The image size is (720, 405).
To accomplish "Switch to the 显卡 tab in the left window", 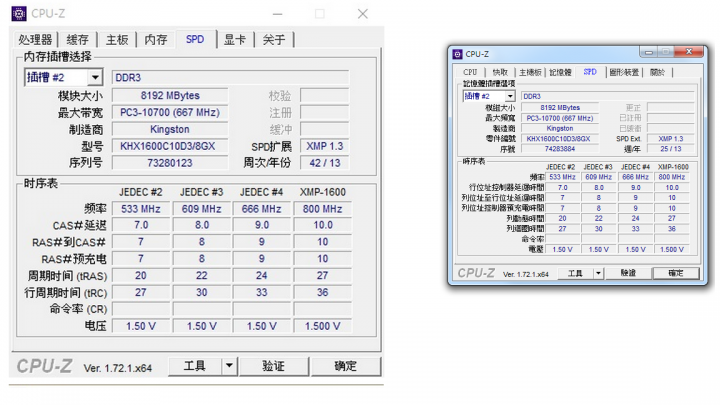I will tap(235, 39).
